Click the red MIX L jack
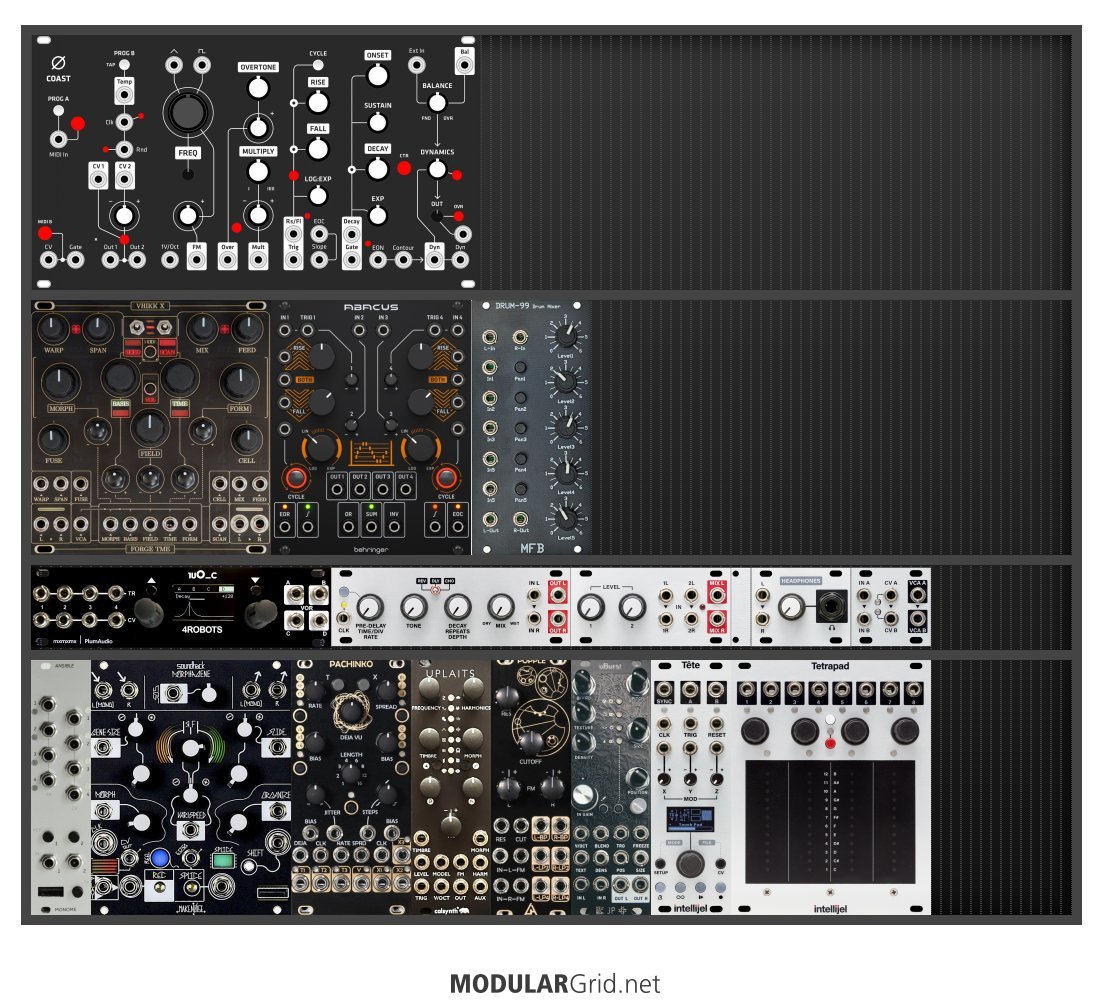Image resolution: width=1112 pixels, height=1005 pixels. click(x=716, y=594)
